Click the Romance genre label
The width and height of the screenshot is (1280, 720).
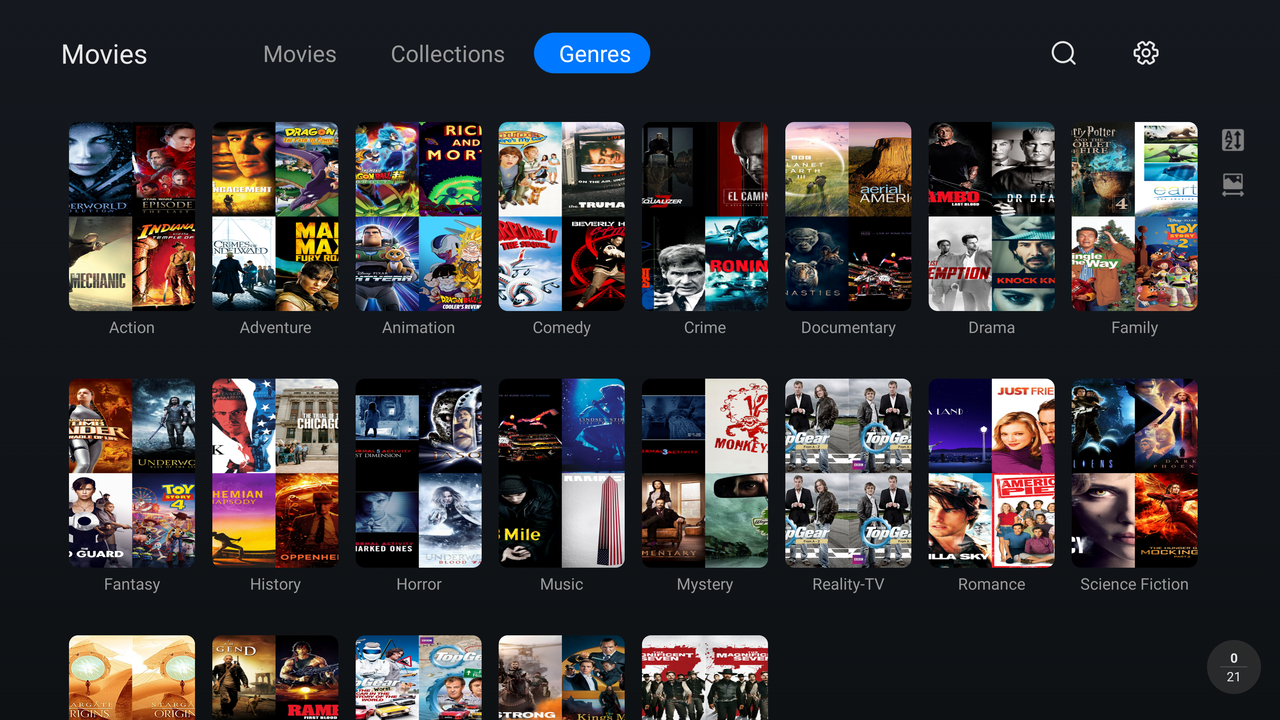click(x=991, y=585)
